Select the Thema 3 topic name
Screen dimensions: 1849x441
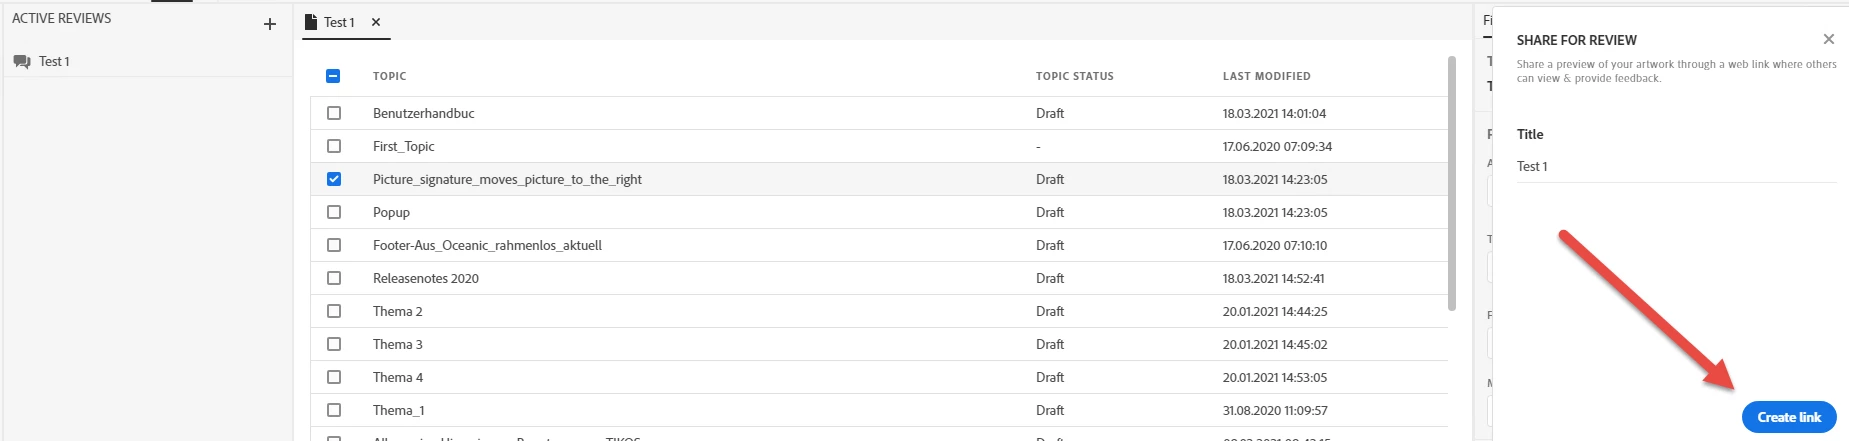[398, 344]
